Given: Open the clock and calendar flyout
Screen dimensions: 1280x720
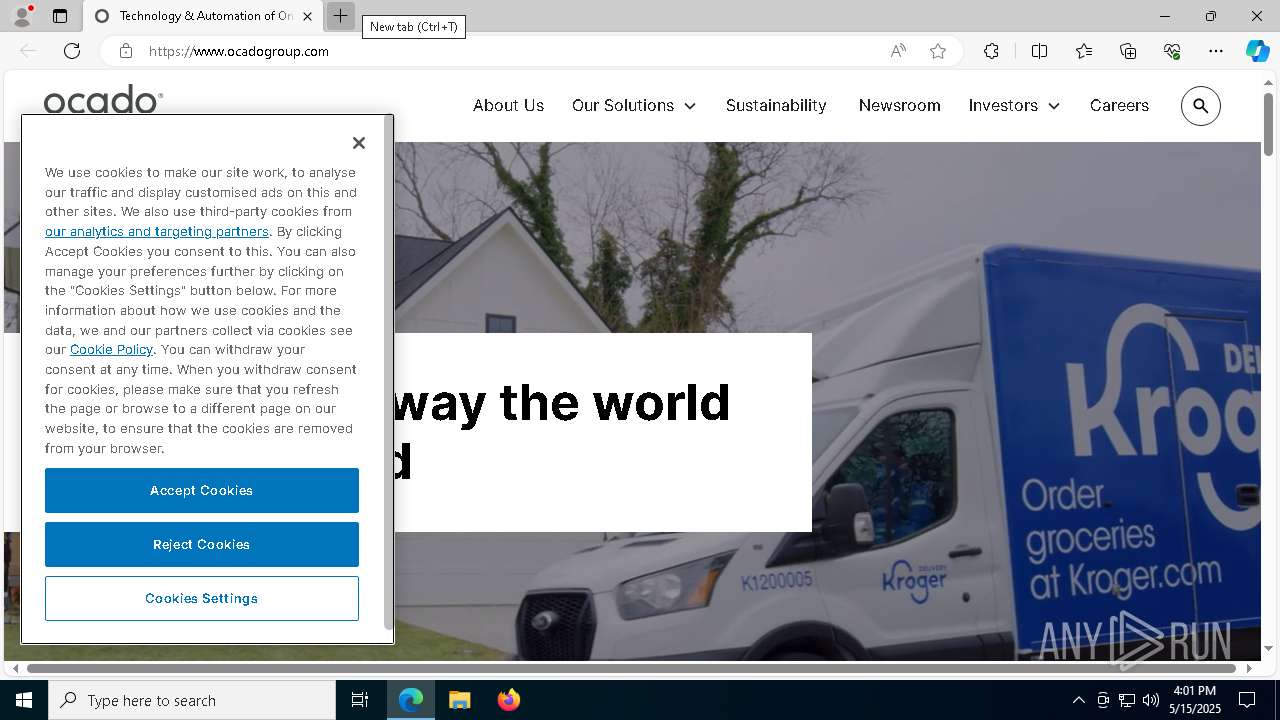Looking at the screenshot, I should 1194,700.
